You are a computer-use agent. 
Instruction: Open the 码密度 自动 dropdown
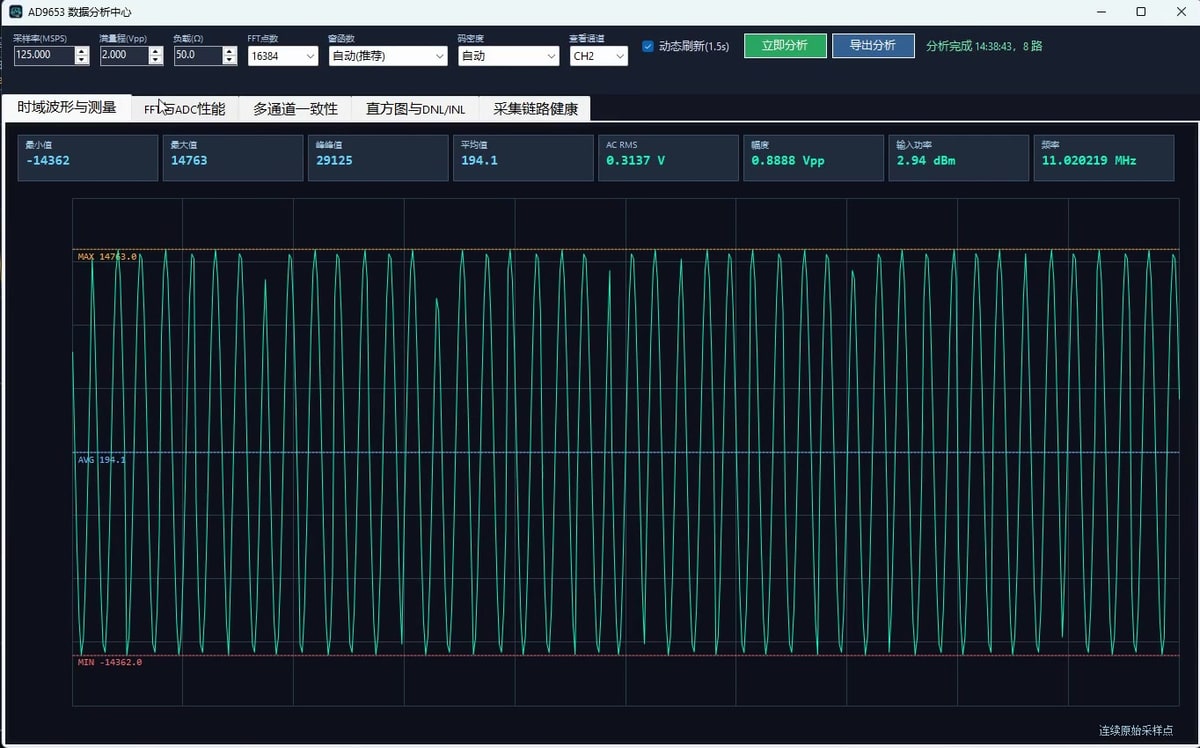pos(508,56)
